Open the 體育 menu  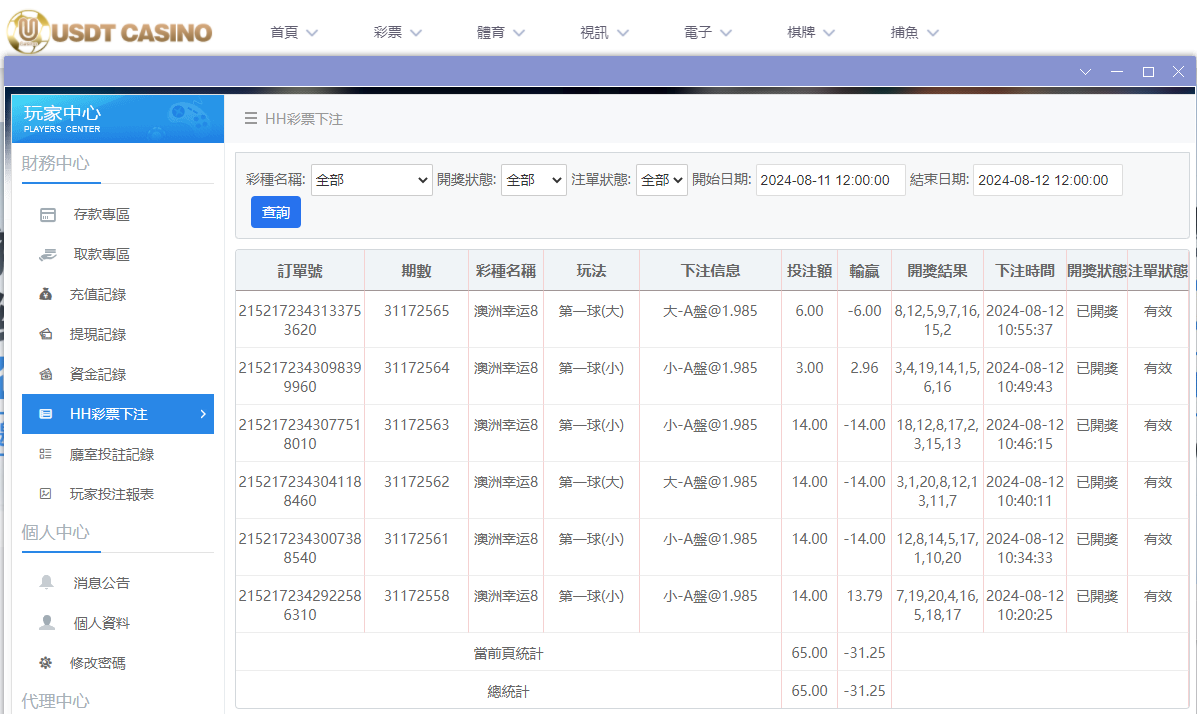(x=492, y=31)
